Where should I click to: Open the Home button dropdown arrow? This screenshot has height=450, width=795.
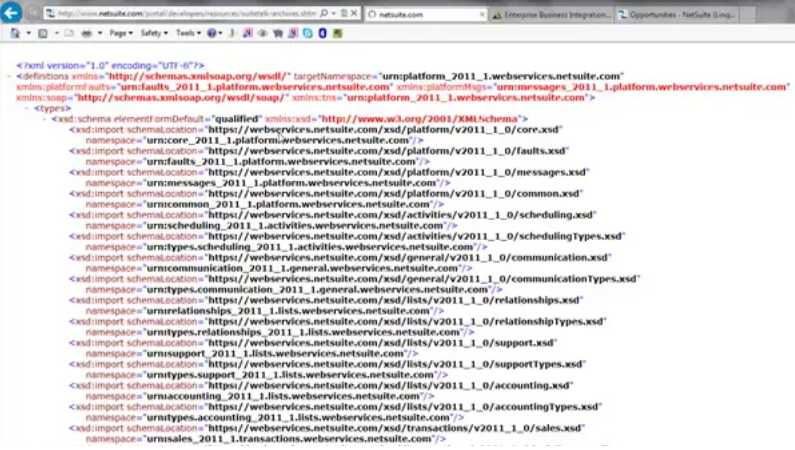point(28,33)
